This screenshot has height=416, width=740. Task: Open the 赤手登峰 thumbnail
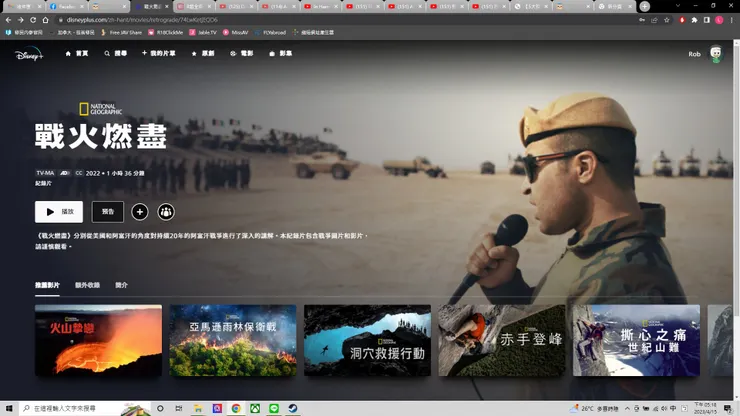coord(502,340)
